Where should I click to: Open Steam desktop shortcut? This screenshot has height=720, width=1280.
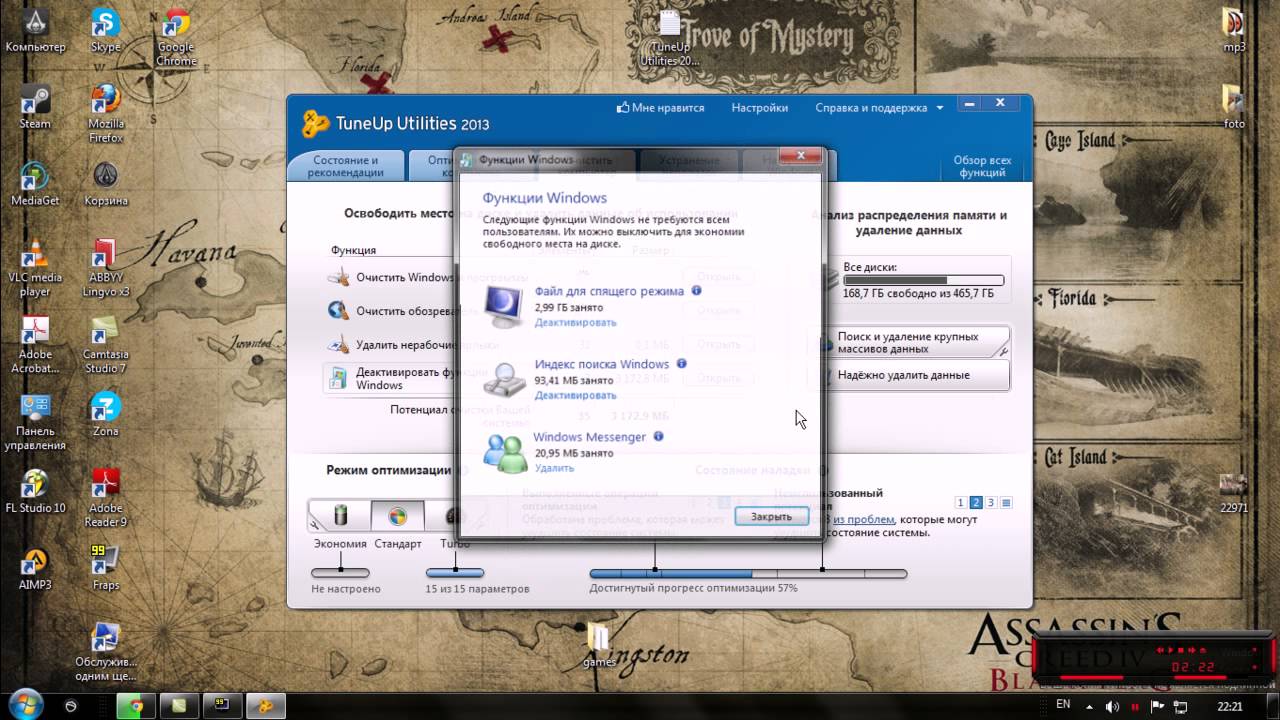(x=35, y=107)
